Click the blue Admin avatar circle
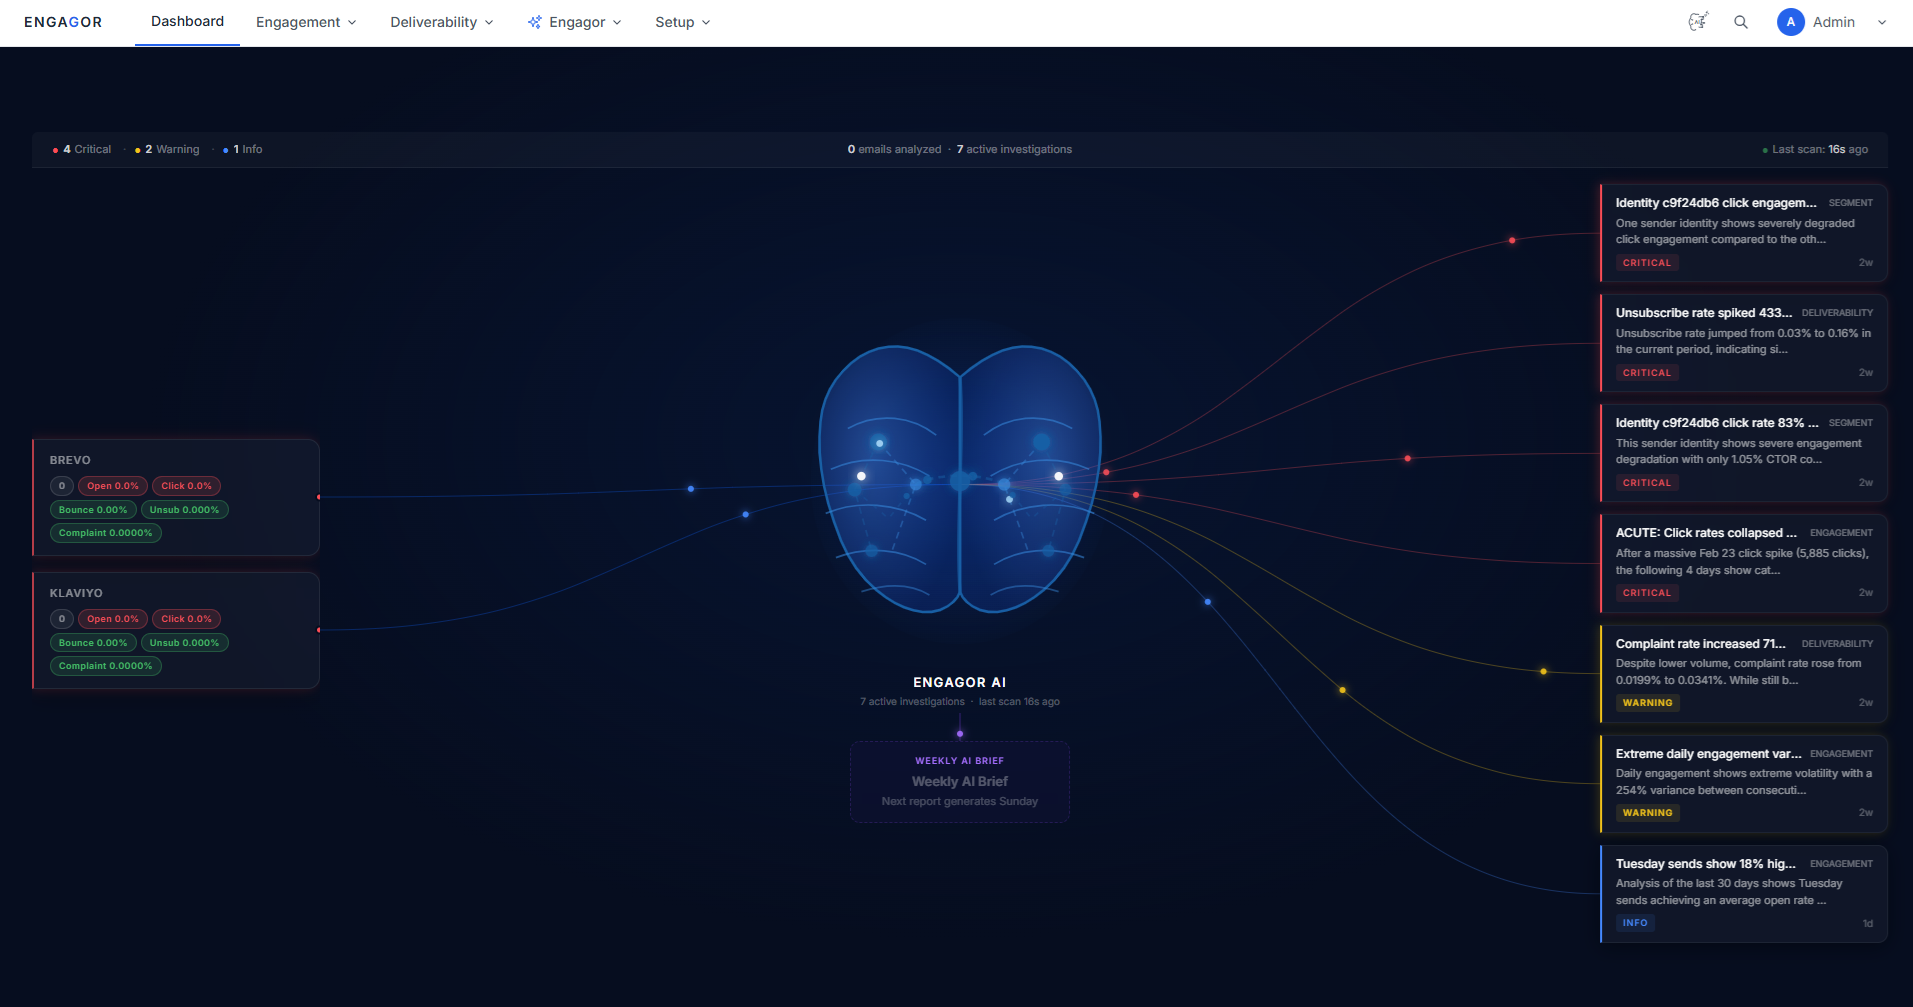Screen dimensions: 1913x1007 click(x=1790, y=22)
